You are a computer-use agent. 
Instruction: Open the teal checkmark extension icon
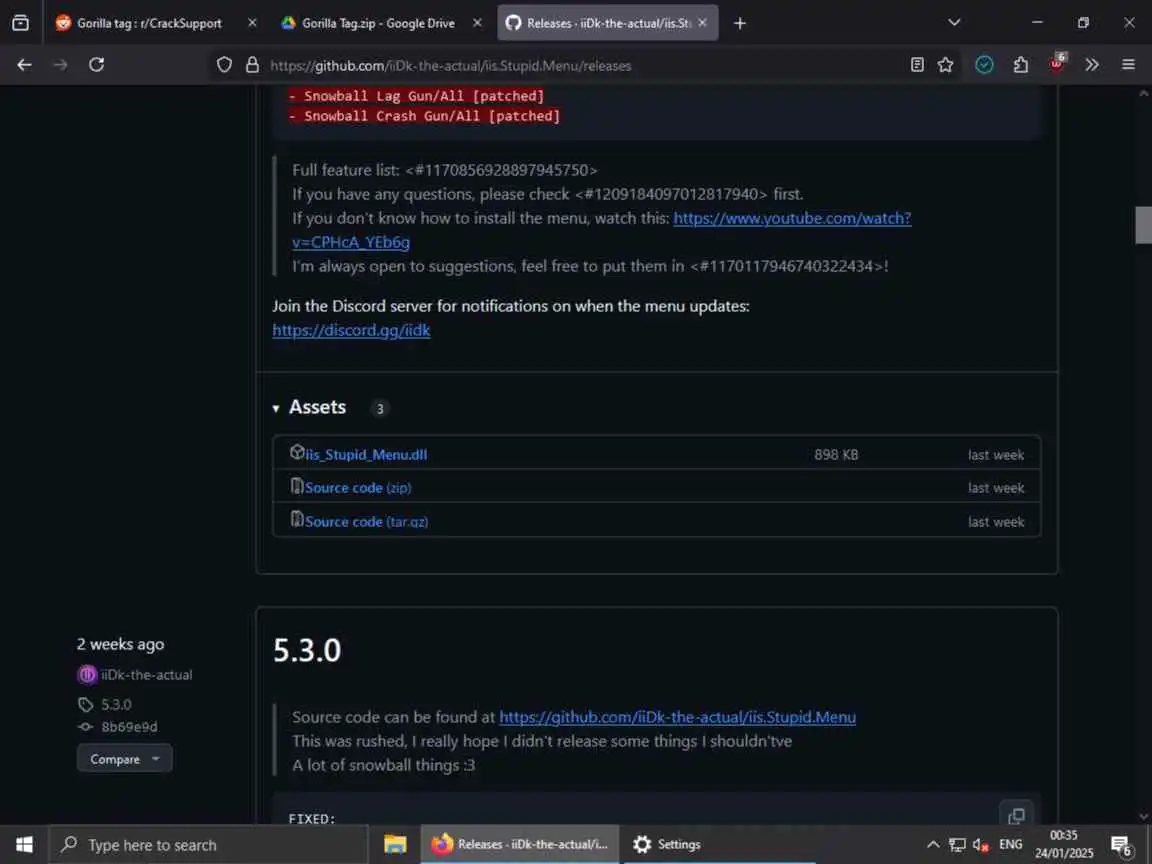click(984, 65)
